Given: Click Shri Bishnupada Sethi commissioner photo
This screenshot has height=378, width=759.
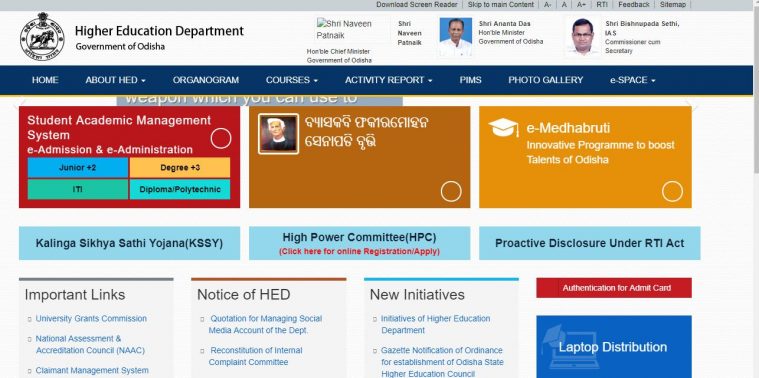Looking at the screenshot, I should click(582, 37).
